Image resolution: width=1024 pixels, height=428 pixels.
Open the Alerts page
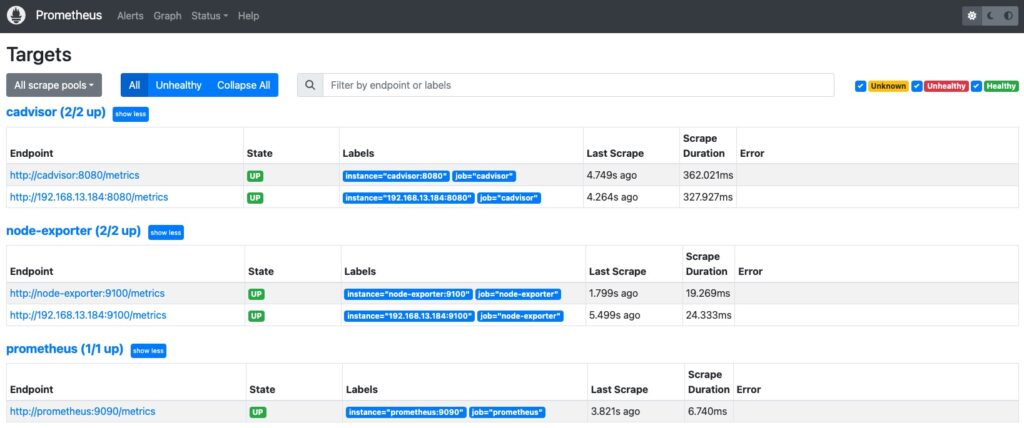[x=130, y=16]
